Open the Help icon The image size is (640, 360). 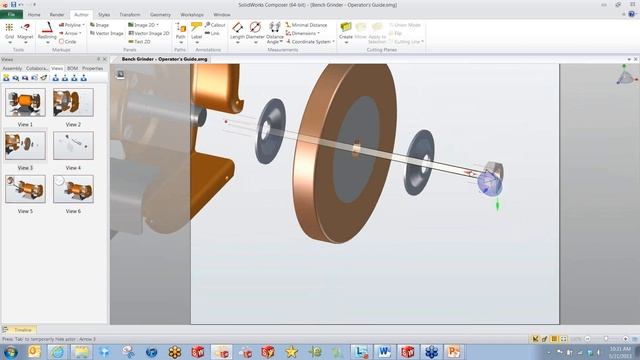[631, 14]
